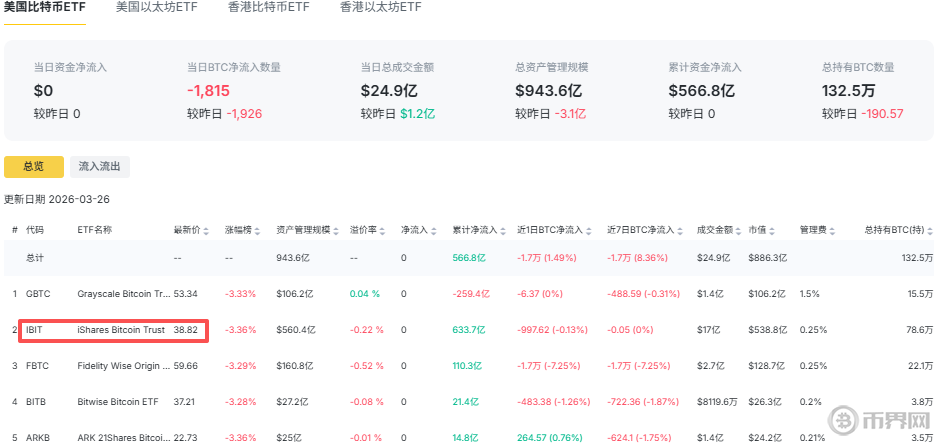Click IBIT 资产管理规模 $560.4亿 cell
This screenshot has width=941, height=448.
point(296,330)
